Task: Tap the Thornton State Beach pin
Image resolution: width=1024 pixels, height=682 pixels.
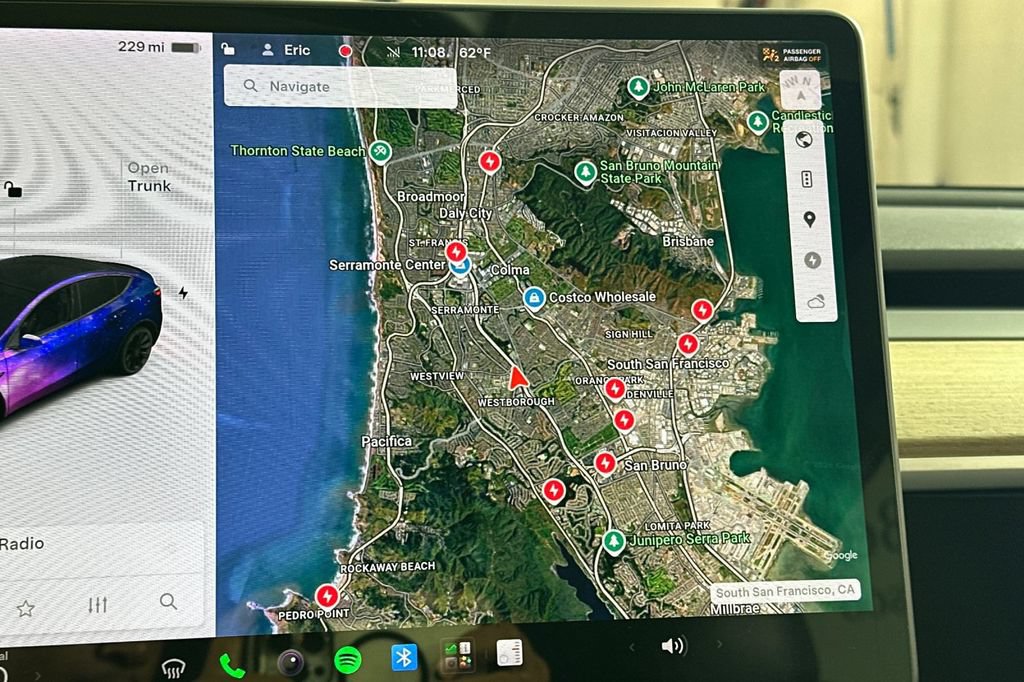Action: tap(380, 152)
